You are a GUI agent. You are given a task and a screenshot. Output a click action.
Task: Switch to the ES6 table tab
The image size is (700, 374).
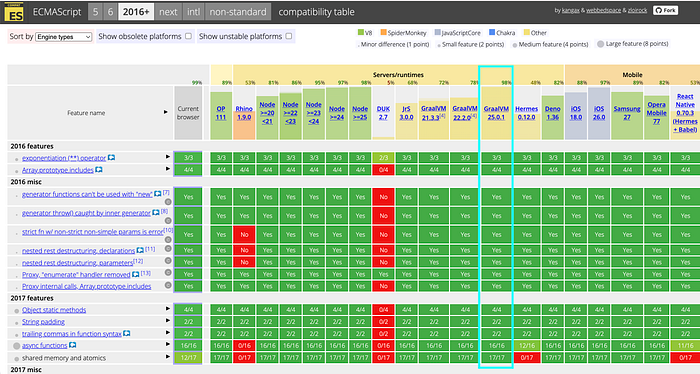coord(110,12)
